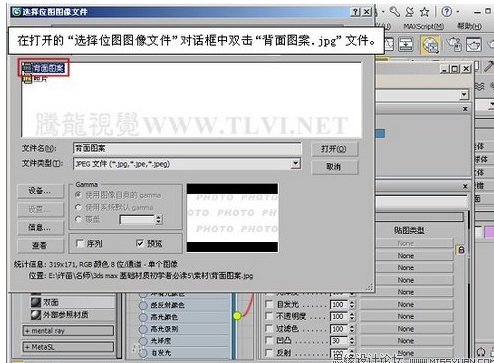This screenshot has height=363, width=494.
Task: Click the 双面 material list row label
Action: tap(51, 302)
